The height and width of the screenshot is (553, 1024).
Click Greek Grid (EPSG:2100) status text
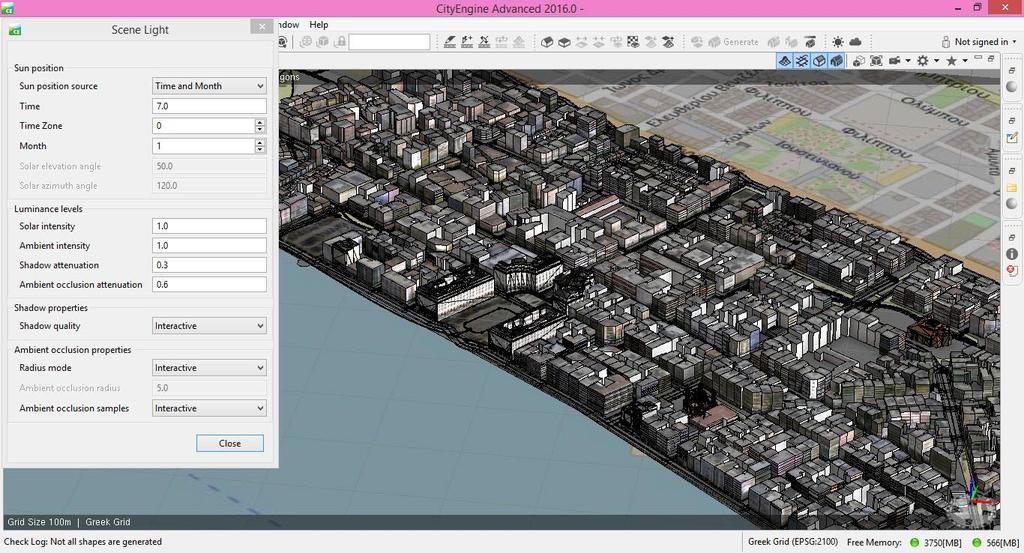click(x=793, y=542)
